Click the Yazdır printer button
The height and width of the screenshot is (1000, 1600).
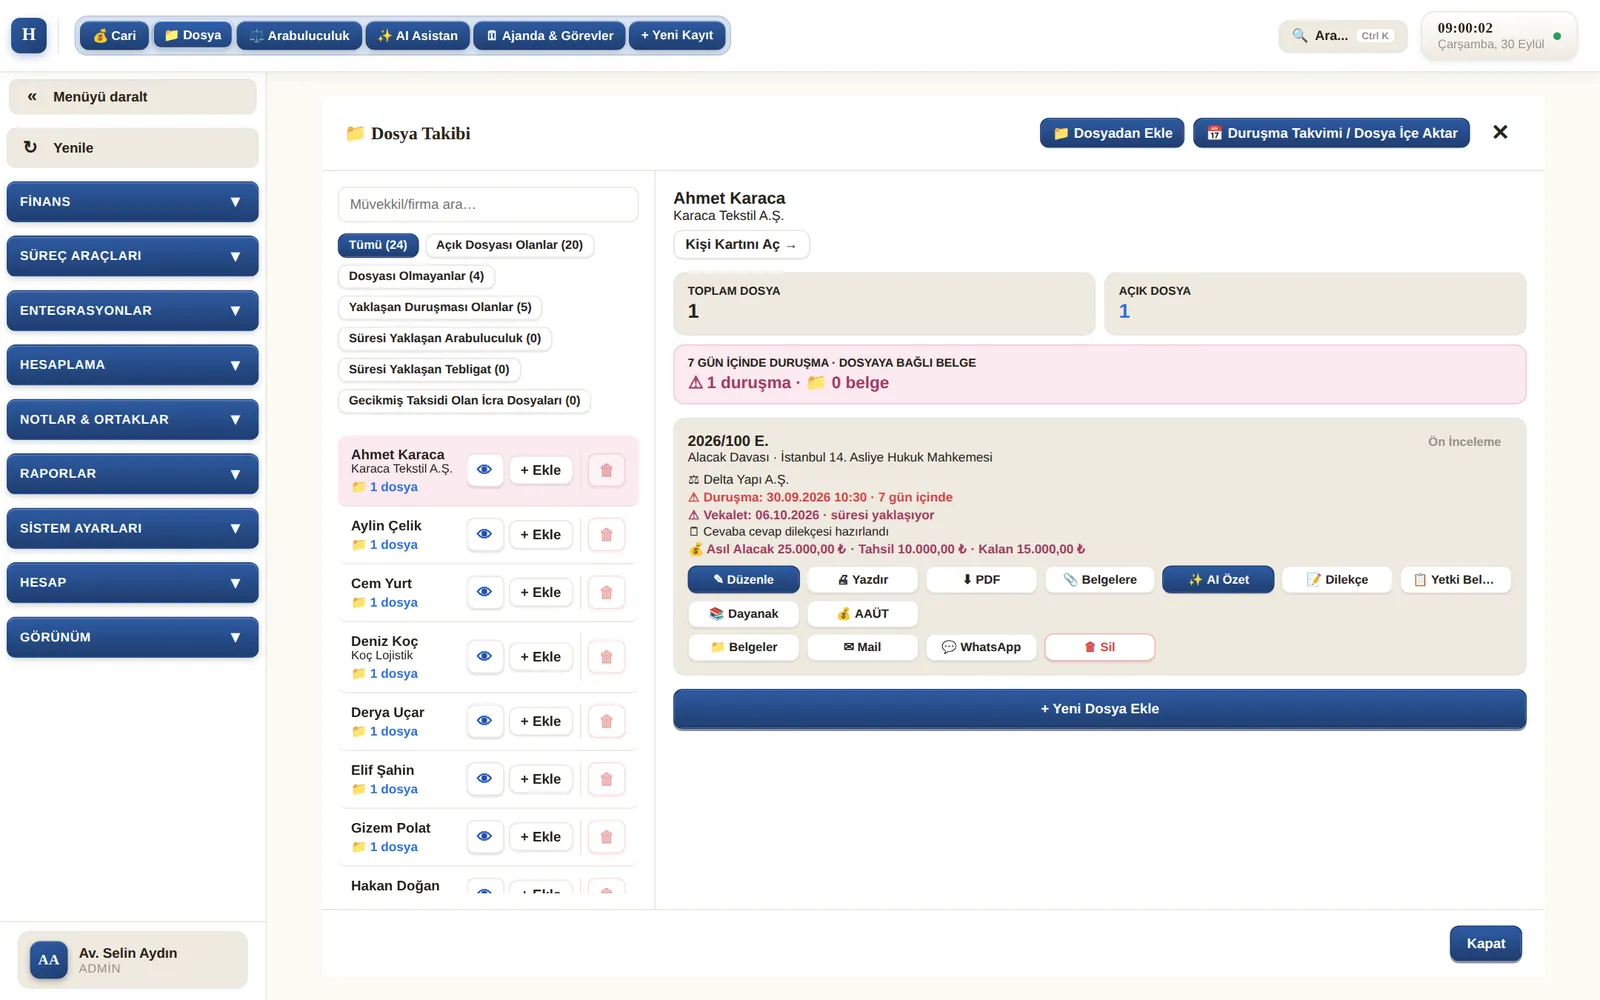pos(862,580)
